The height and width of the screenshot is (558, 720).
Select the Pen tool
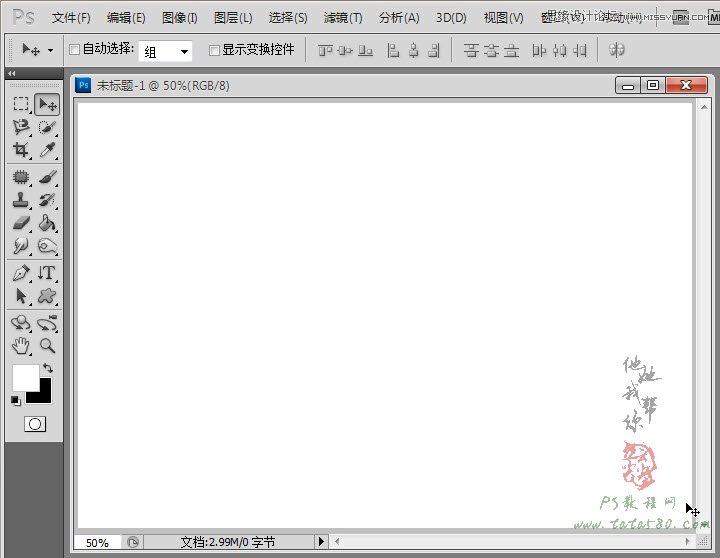(21, 273)
